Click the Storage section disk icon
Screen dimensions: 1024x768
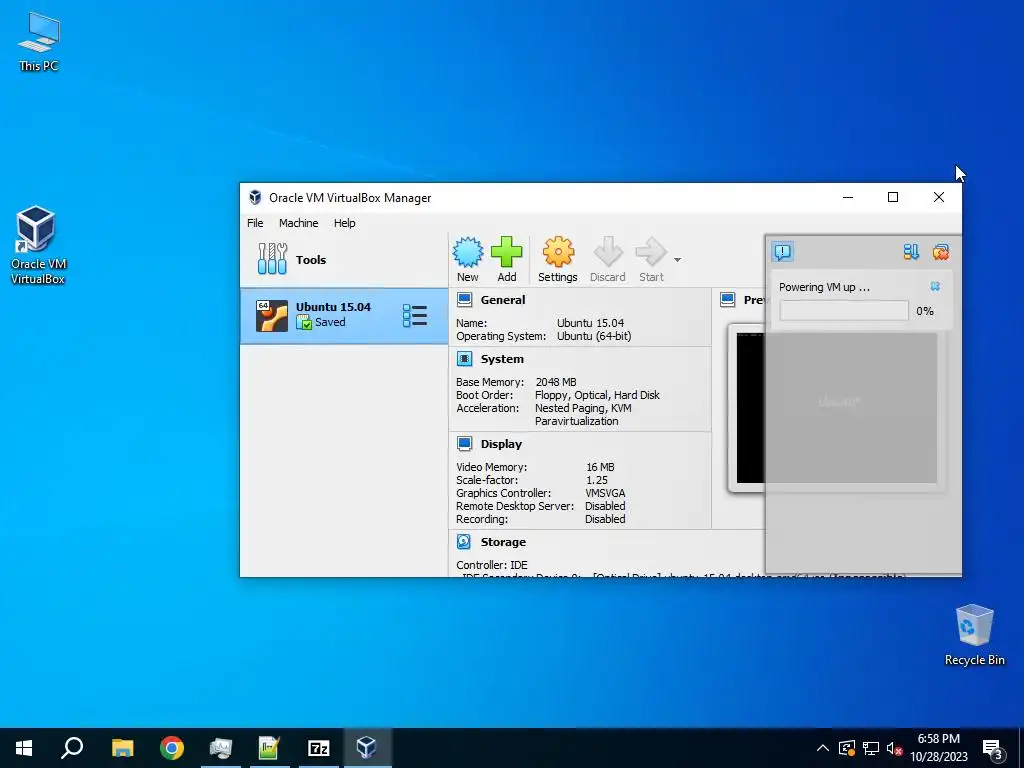click(x=464, y=541)
